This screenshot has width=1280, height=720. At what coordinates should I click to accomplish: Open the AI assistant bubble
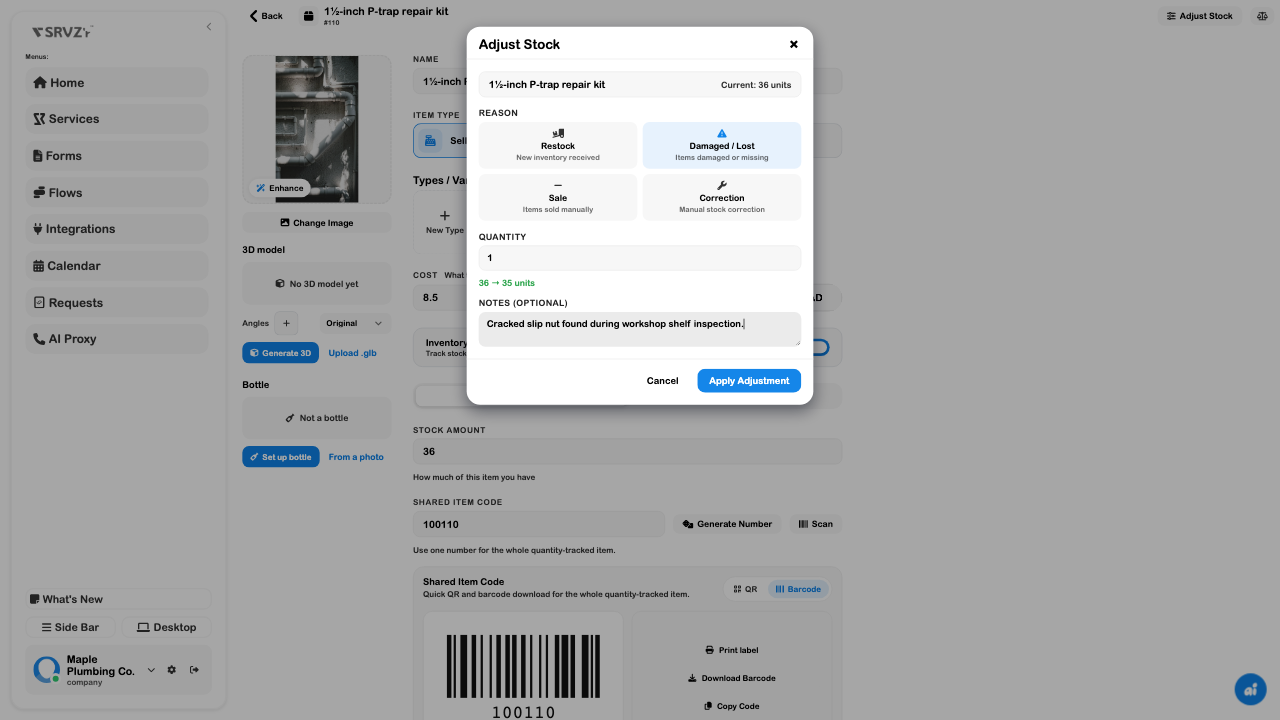(x=1250, y=690)
